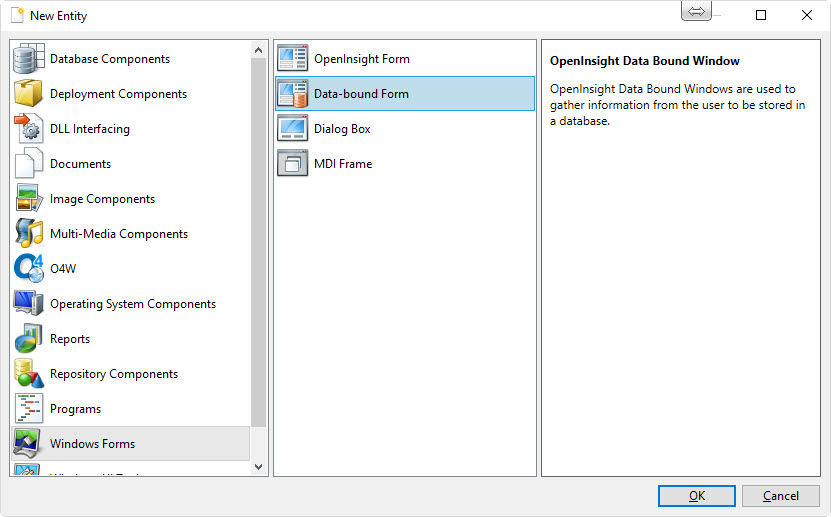
Task: Maximize the New Entity window
Action: coord(761,15)
